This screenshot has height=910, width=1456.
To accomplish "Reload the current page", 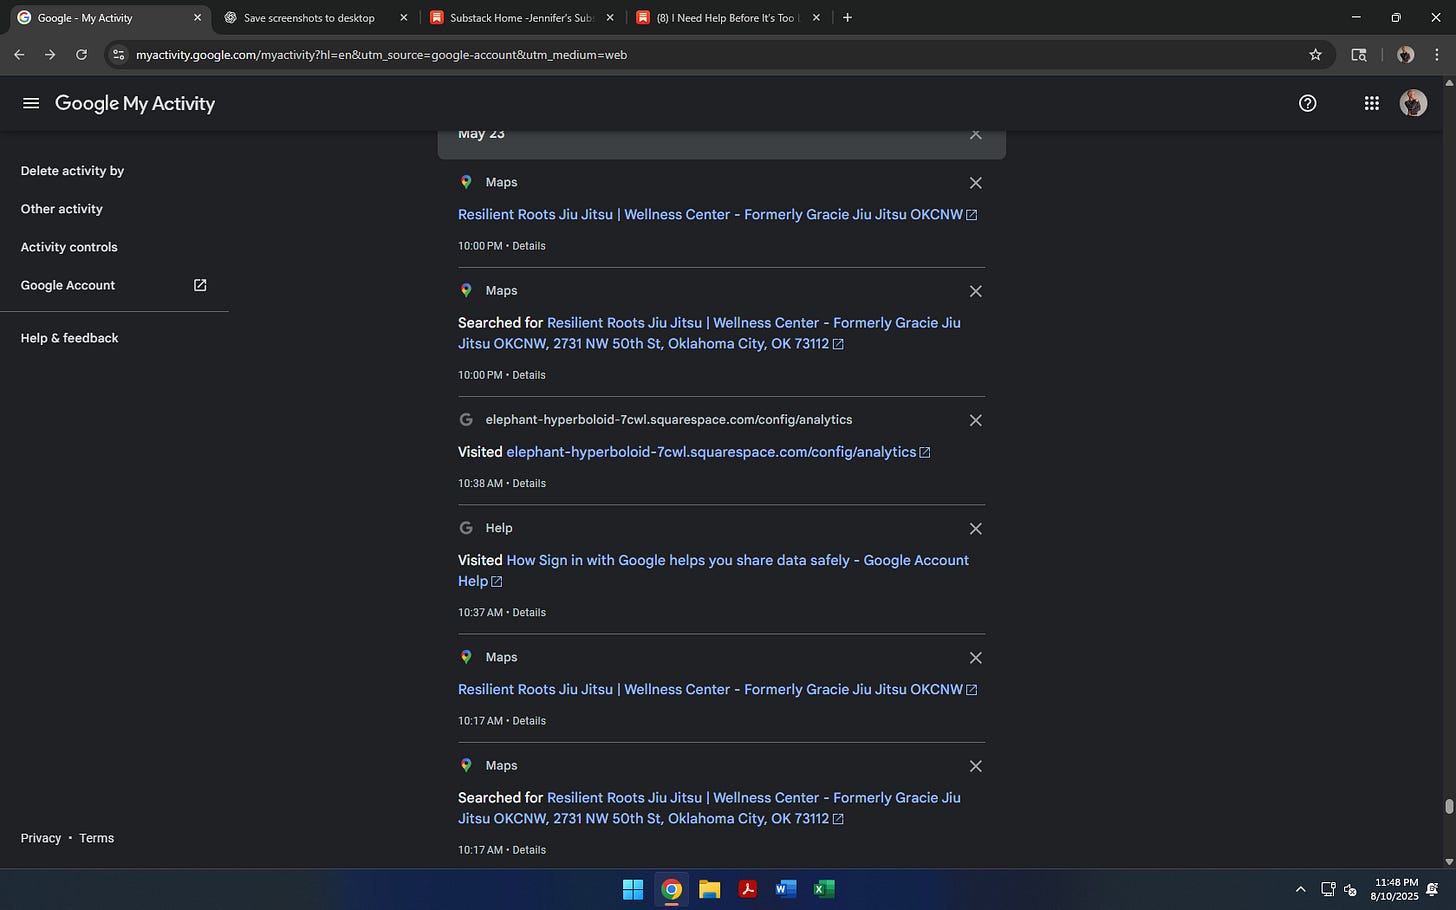I will [82, 55].
